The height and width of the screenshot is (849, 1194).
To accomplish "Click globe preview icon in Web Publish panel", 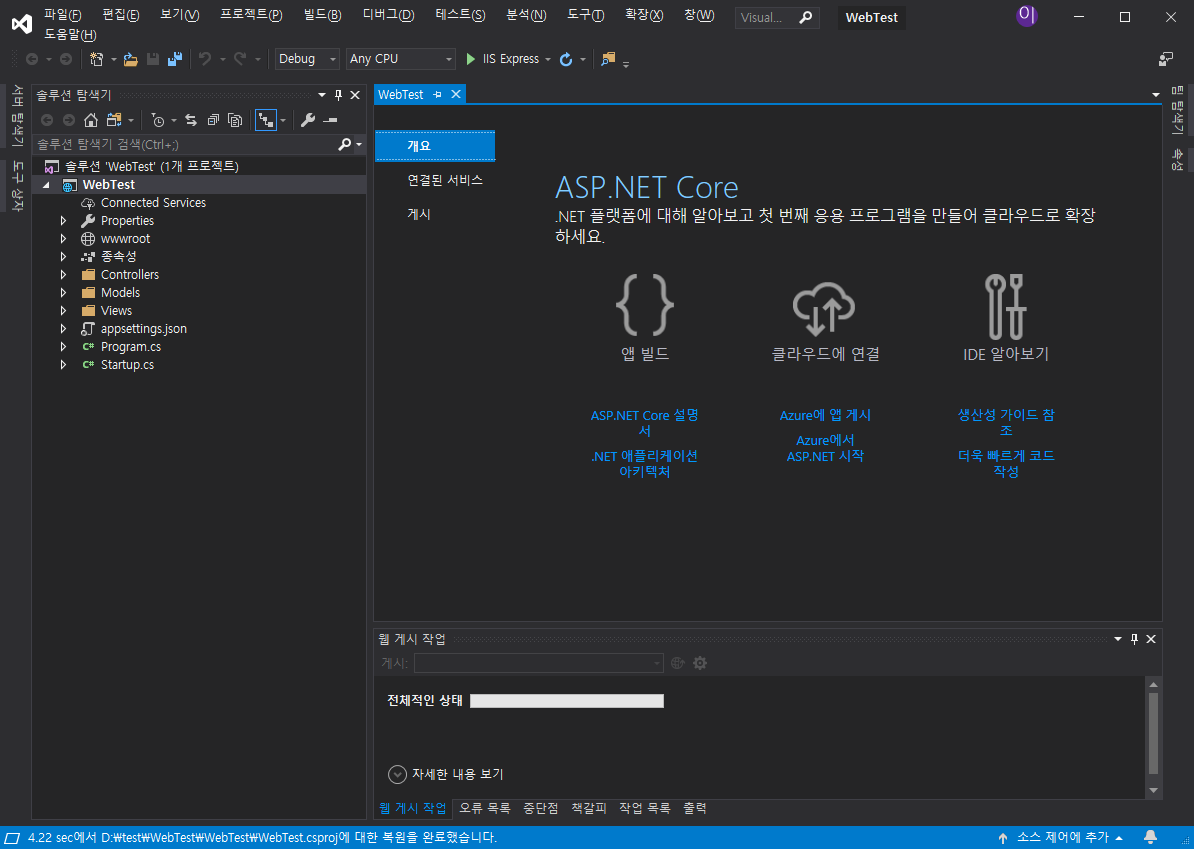I will (678, 663).
